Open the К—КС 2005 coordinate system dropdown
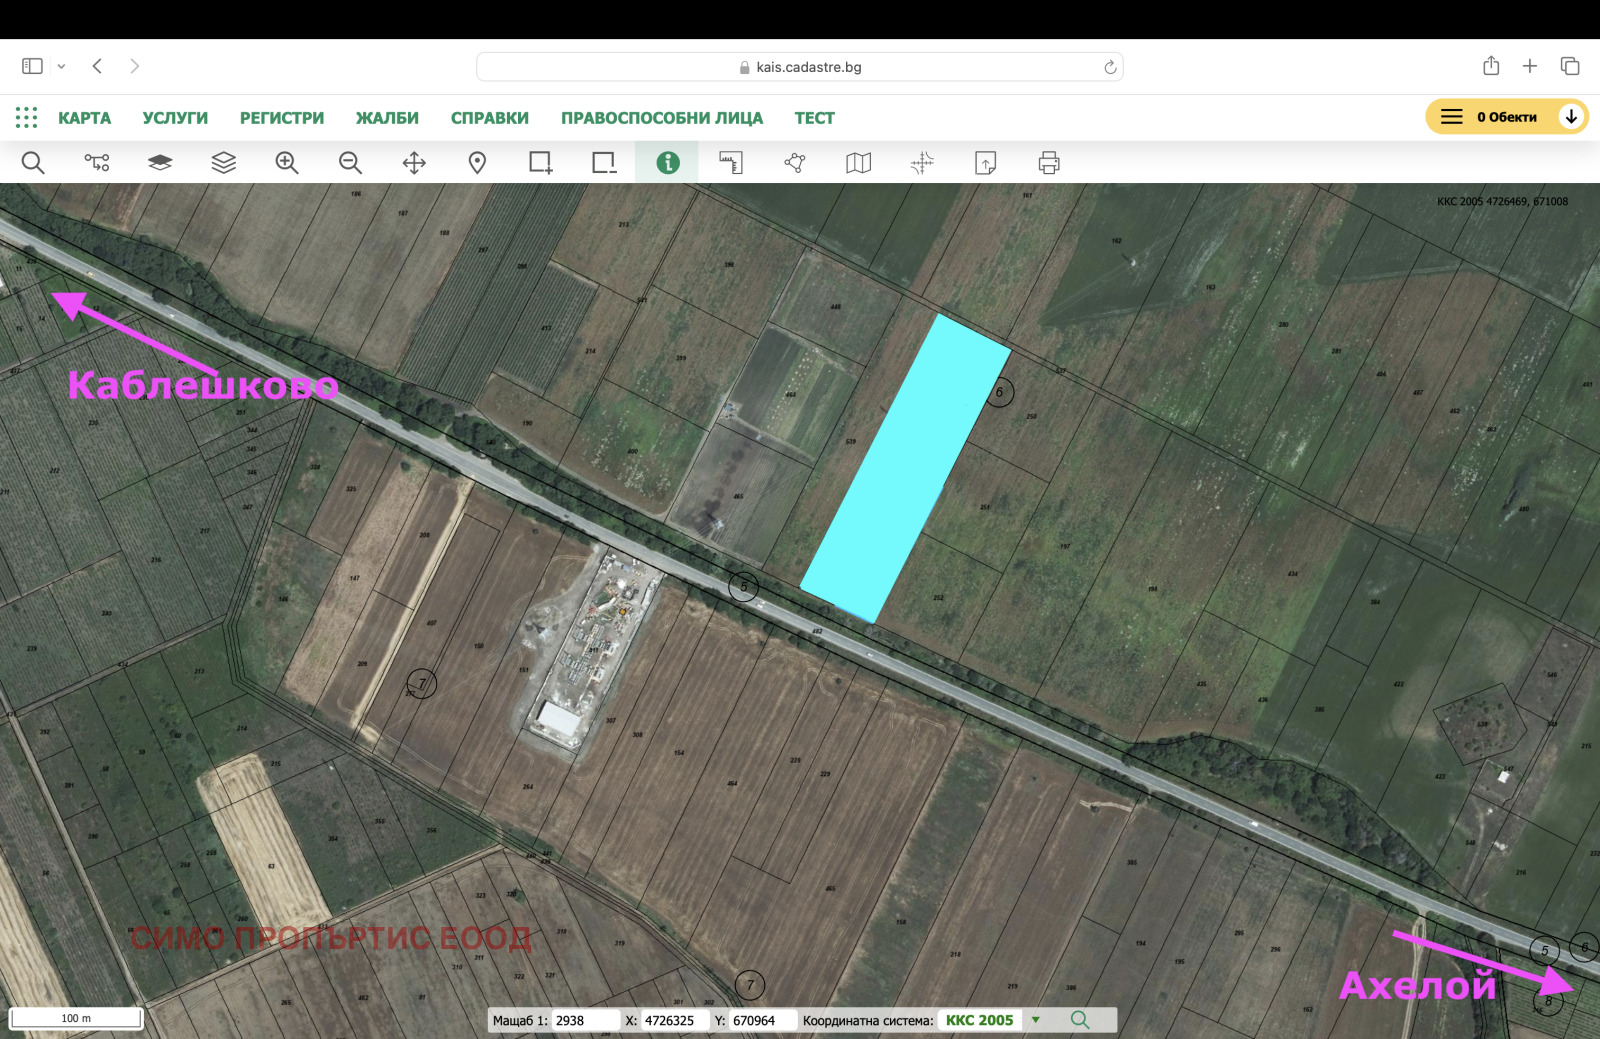The image size is (1600, 1039). coord(1037,1020)
